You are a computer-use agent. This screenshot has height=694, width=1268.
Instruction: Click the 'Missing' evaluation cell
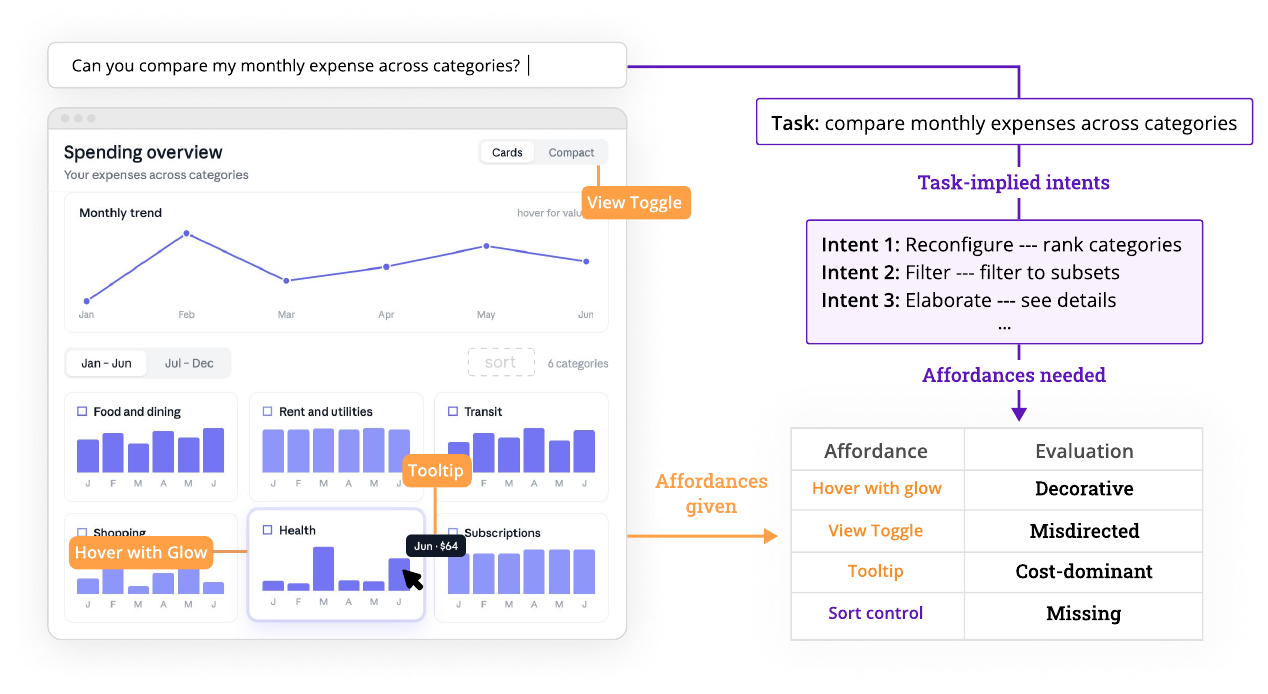[1084, 614]
